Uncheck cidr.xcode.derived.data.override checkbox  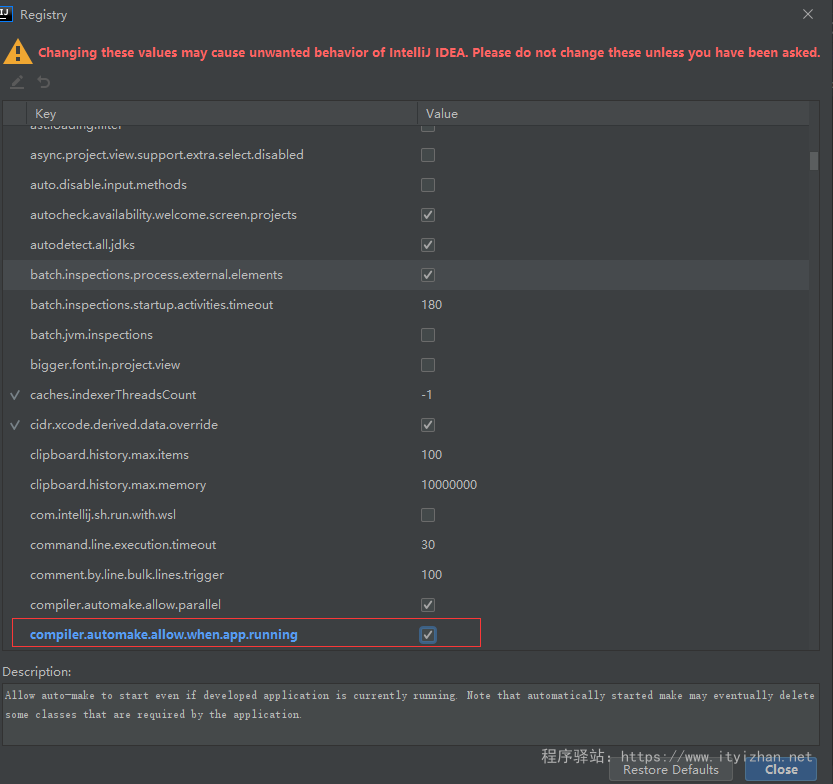428,425
